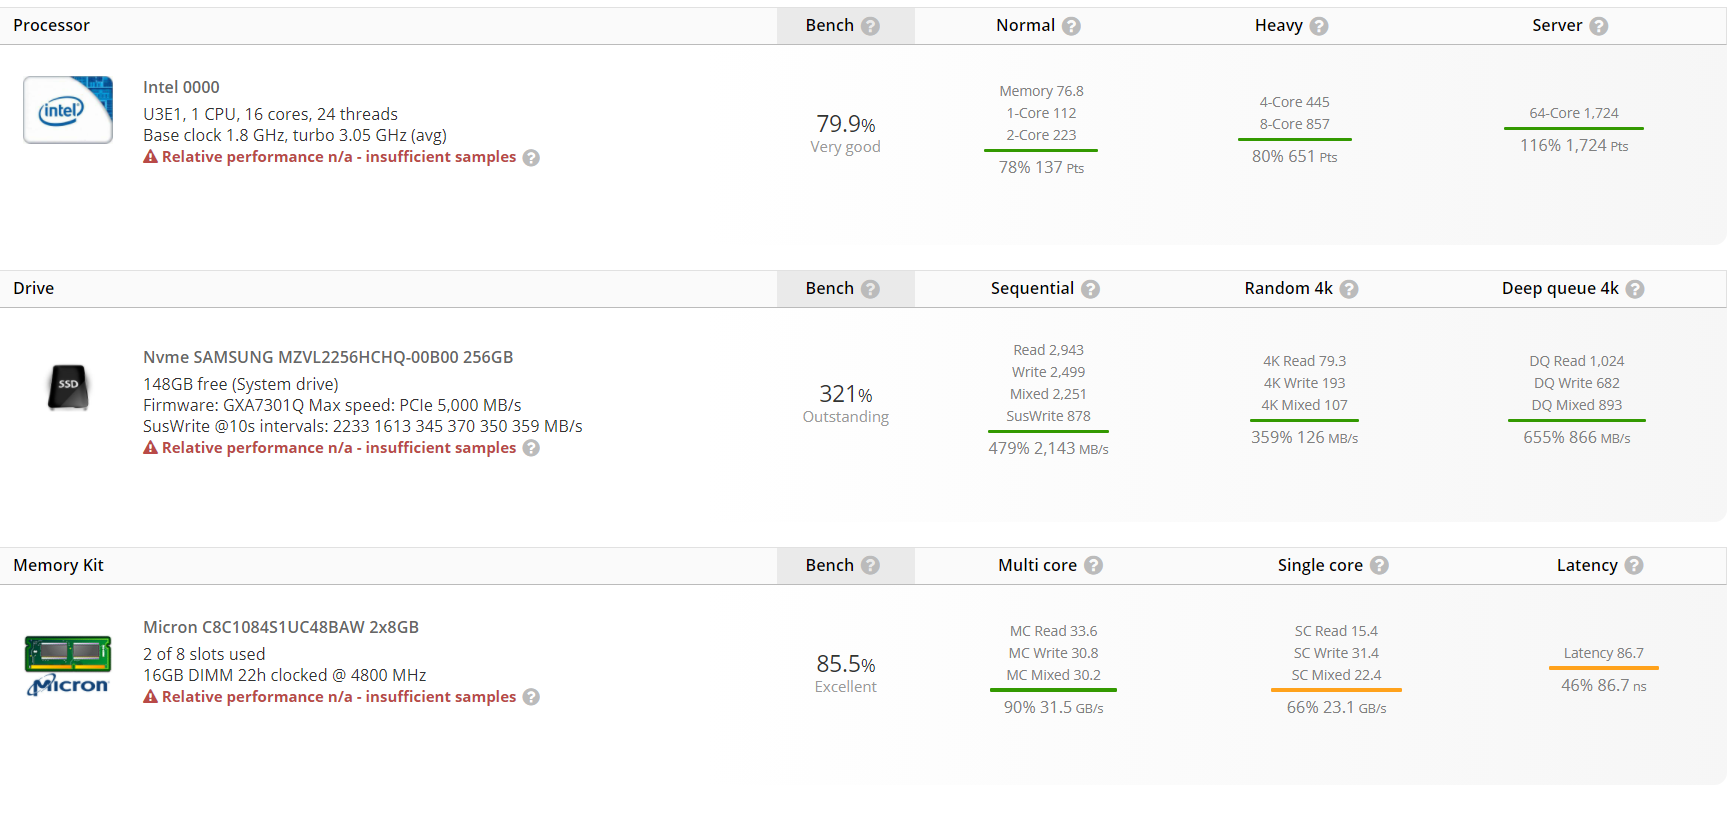Open the Multi core help icon
The width and height of the screenshot is (1730, 814).
[1094, 566]
